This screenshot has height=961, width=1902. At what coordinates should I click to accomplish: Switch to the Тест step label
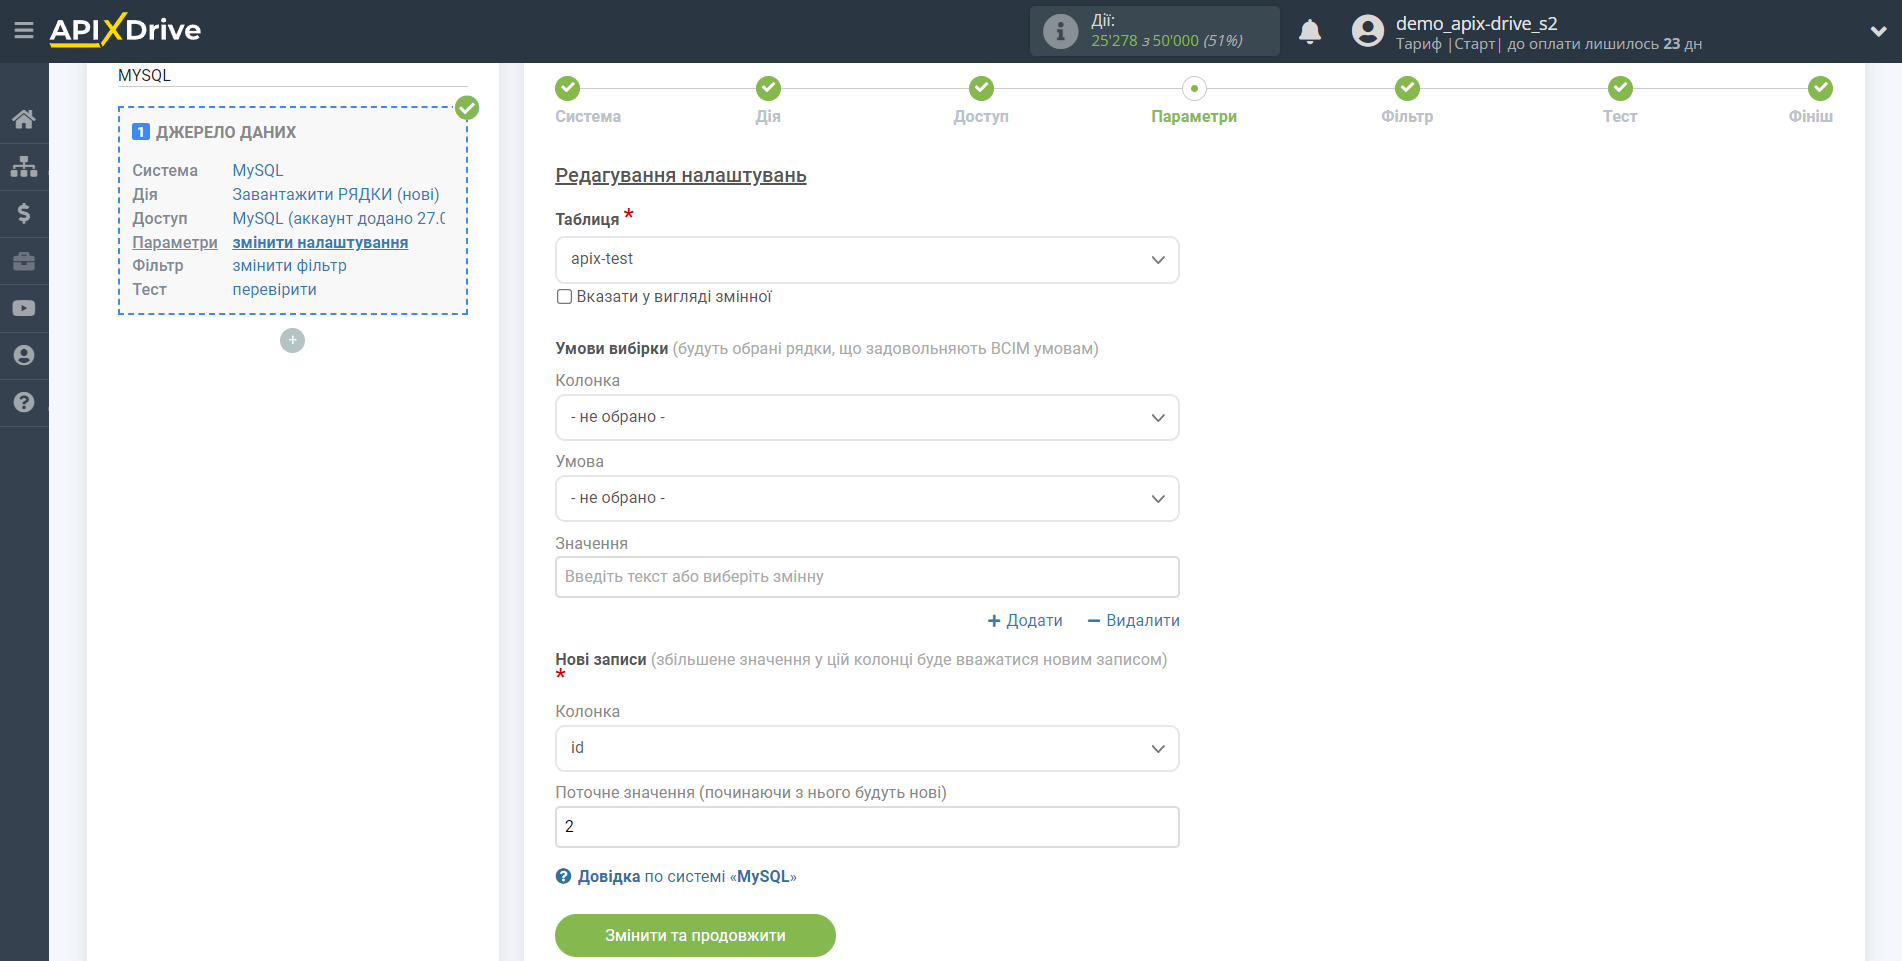point(1620,117)
